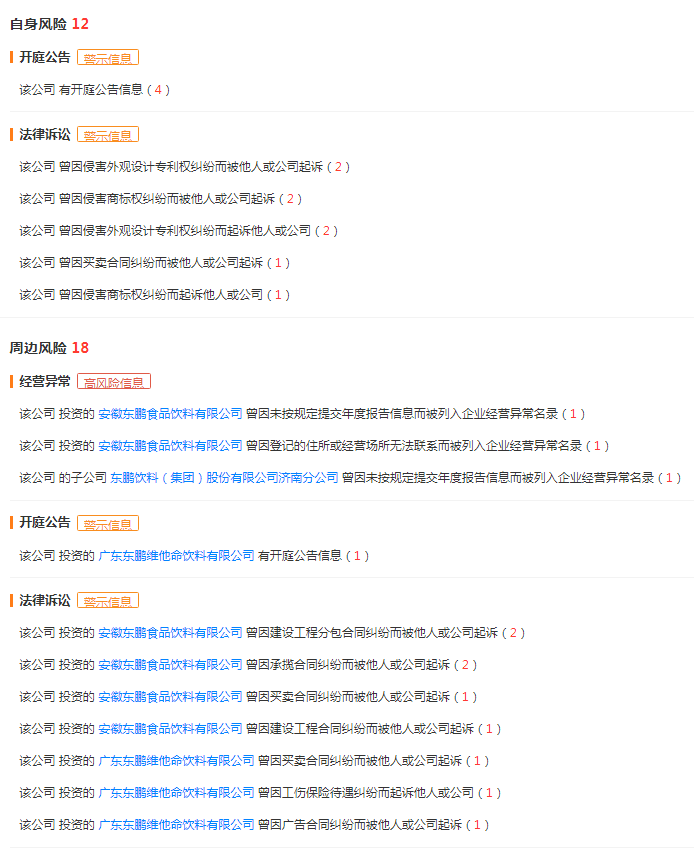
Task: Click row 曾因侵害外观设计专利权纠纷而起诉他人或公司
Action: tap(178, 231)
